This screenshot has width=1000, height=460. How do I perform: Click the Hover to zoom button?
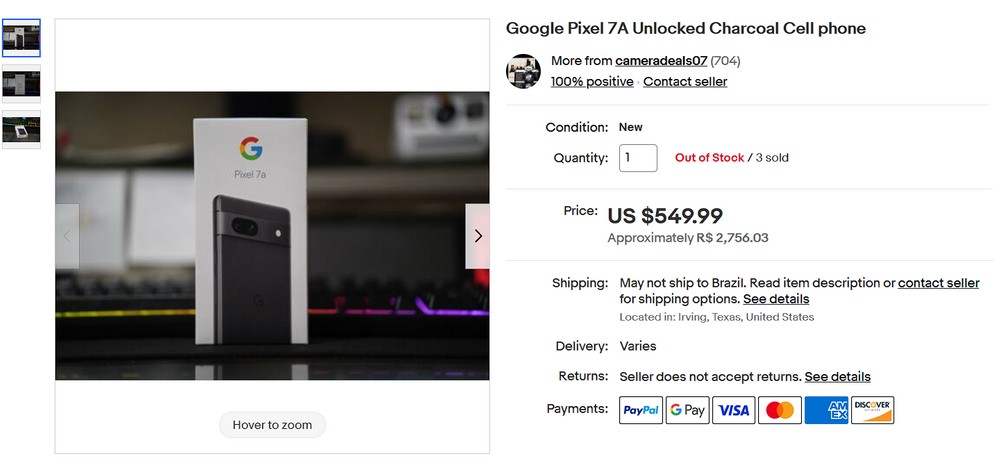click(x=272, y=425)
